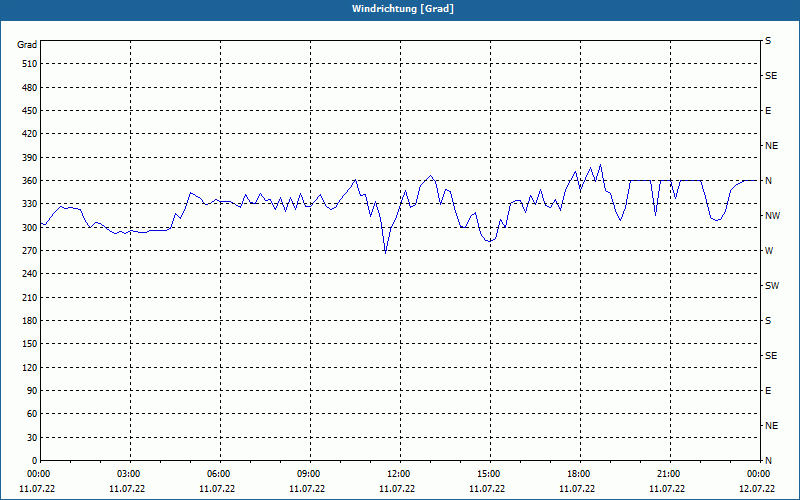The width and height of the screenshot is (800, 500).
Task: Select the 00:00 label above 11.07.22
Action: pyautogui.click(x=38, y=474)
